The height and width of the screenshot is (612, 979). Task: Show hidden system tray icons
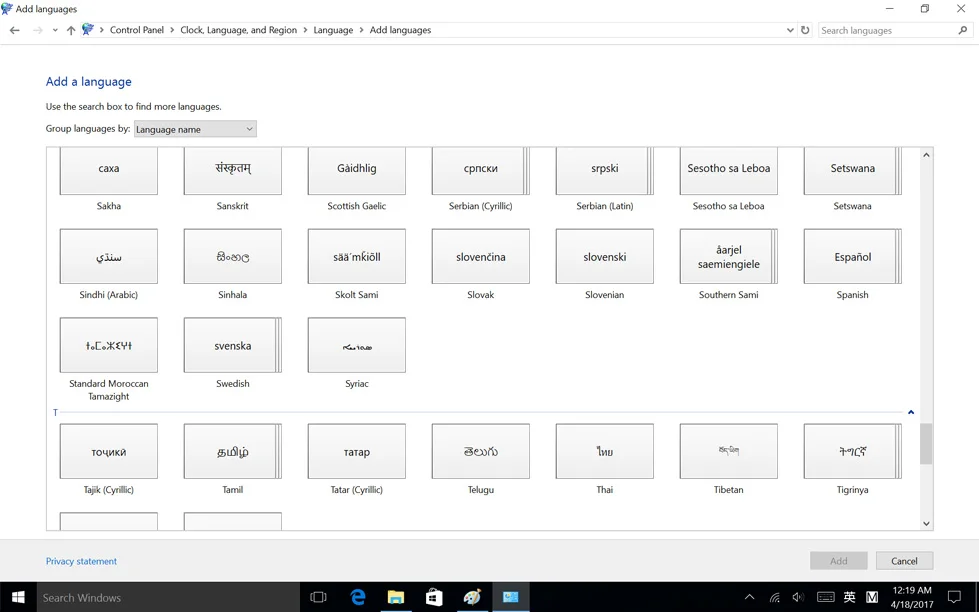click(749, 597)
